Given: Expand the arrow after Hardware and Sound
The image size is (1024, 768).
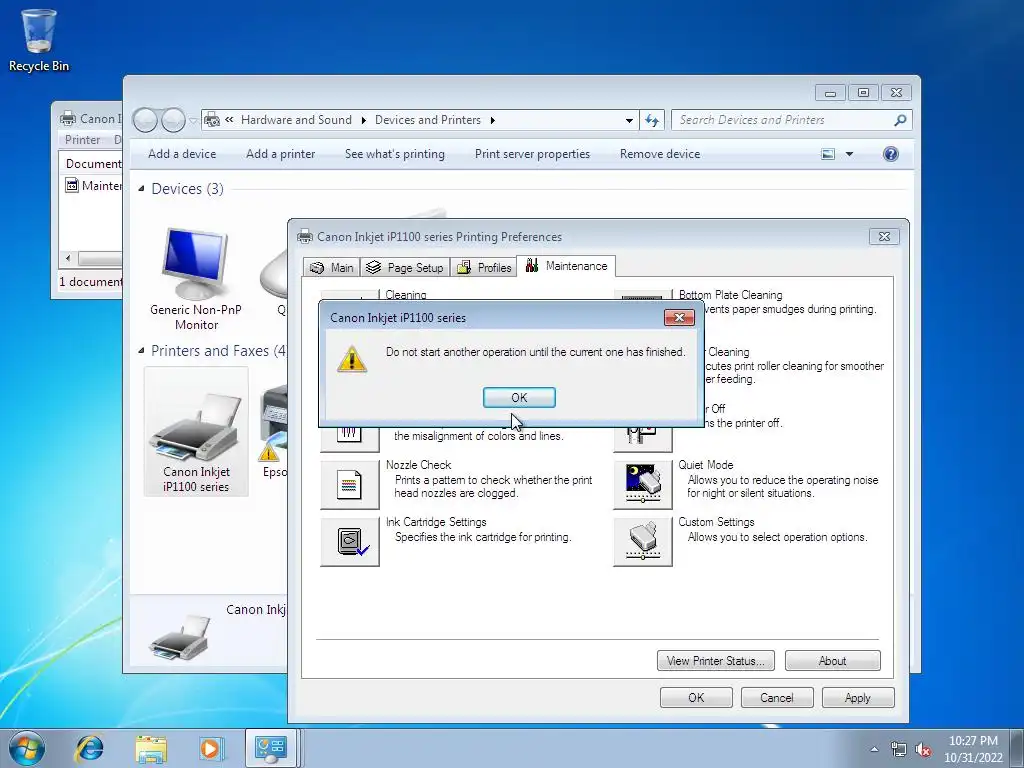Looking at the screenshot, I should 364,120.
